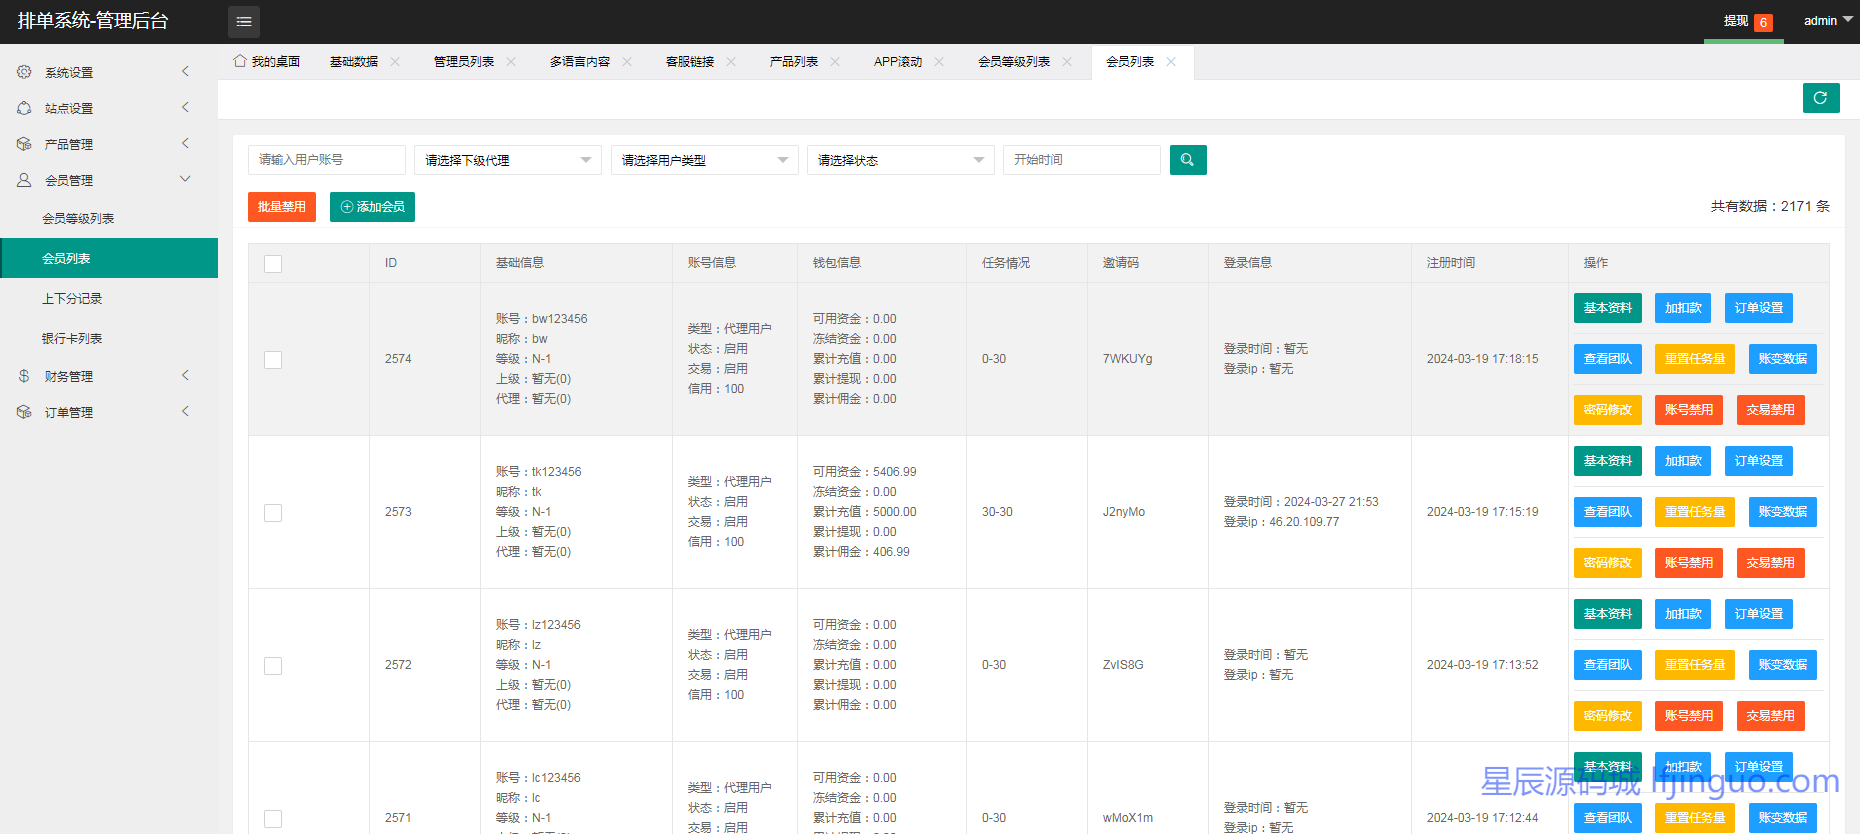Click the magnifier search button

tap(1187, 160)
